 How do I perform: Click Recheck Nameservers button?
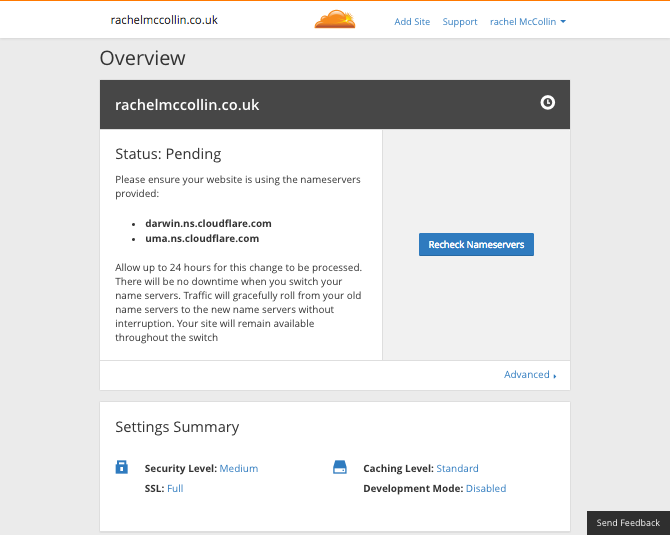click(x=476, y=244)
